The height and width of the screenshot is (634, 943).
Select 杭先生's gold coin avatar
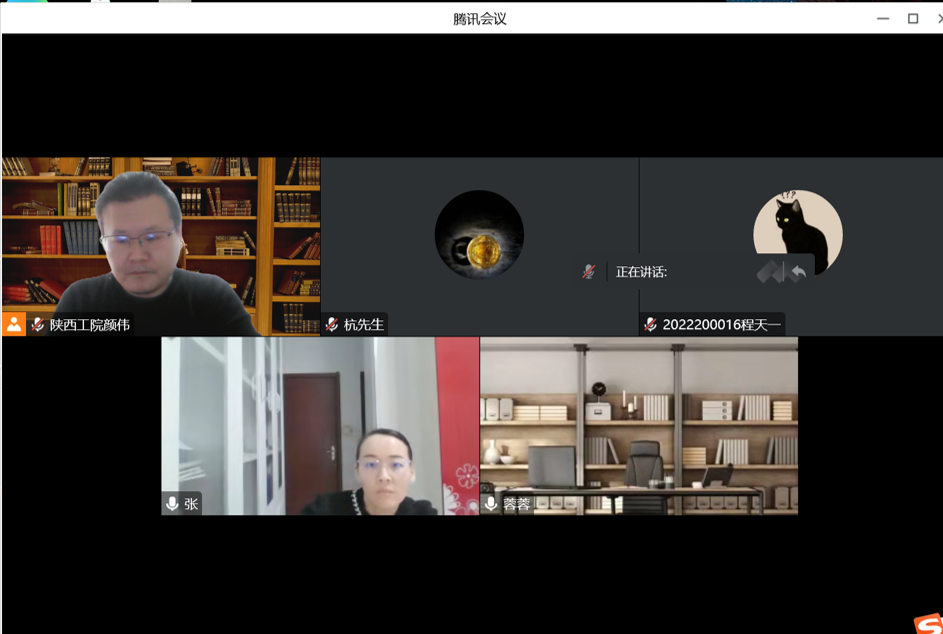(x=479, y=235)
